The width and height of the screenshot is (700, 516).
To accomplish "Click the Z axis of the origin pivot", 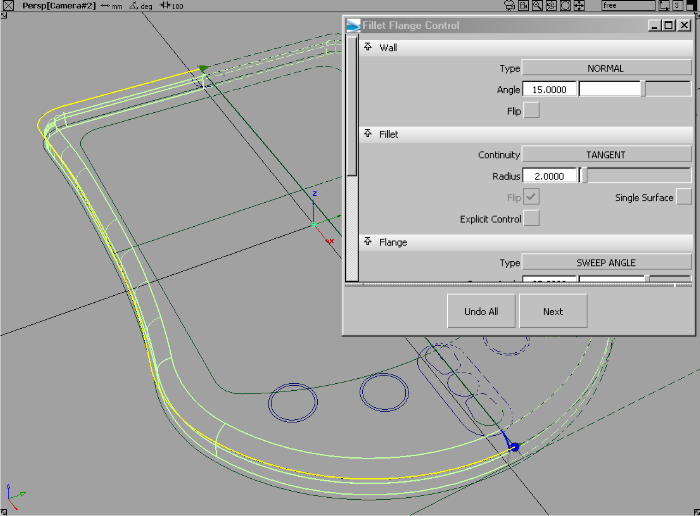I will pyautogui.click(x=314, y=208).
